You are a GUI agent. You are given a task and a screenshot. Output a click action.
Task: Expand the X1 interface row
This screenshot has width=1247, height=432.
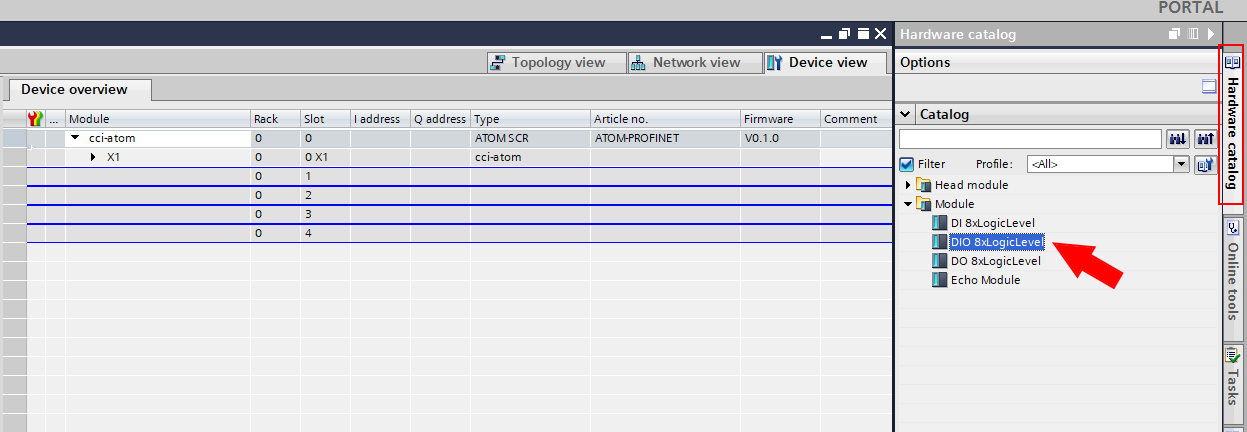(x=94, y=157)
